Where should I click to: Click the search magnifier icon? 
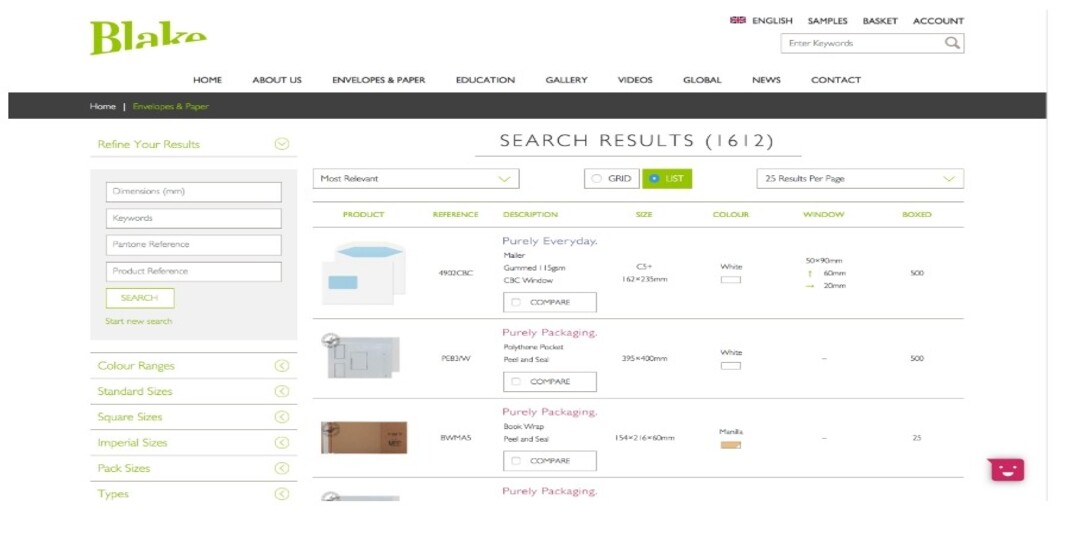click(x=952, y=43)
